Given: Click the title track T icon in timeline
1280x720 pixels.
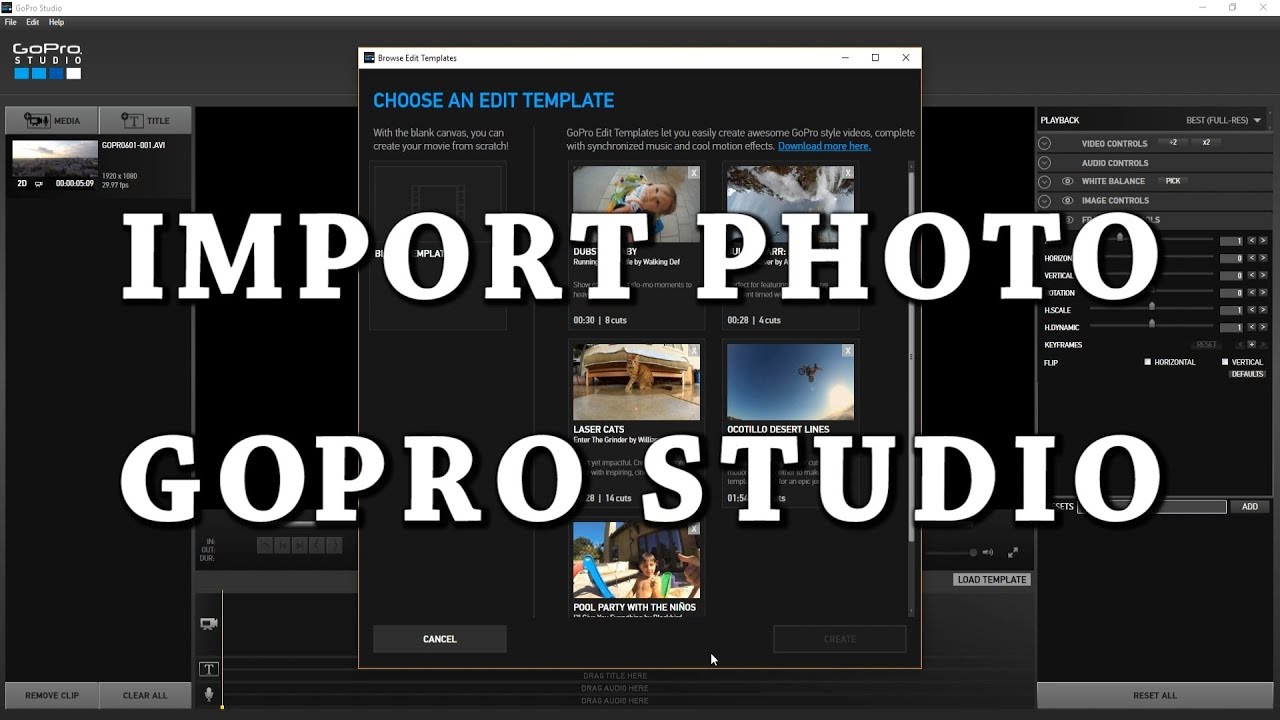Looking at the screenshot, I should tap(209, 669).
